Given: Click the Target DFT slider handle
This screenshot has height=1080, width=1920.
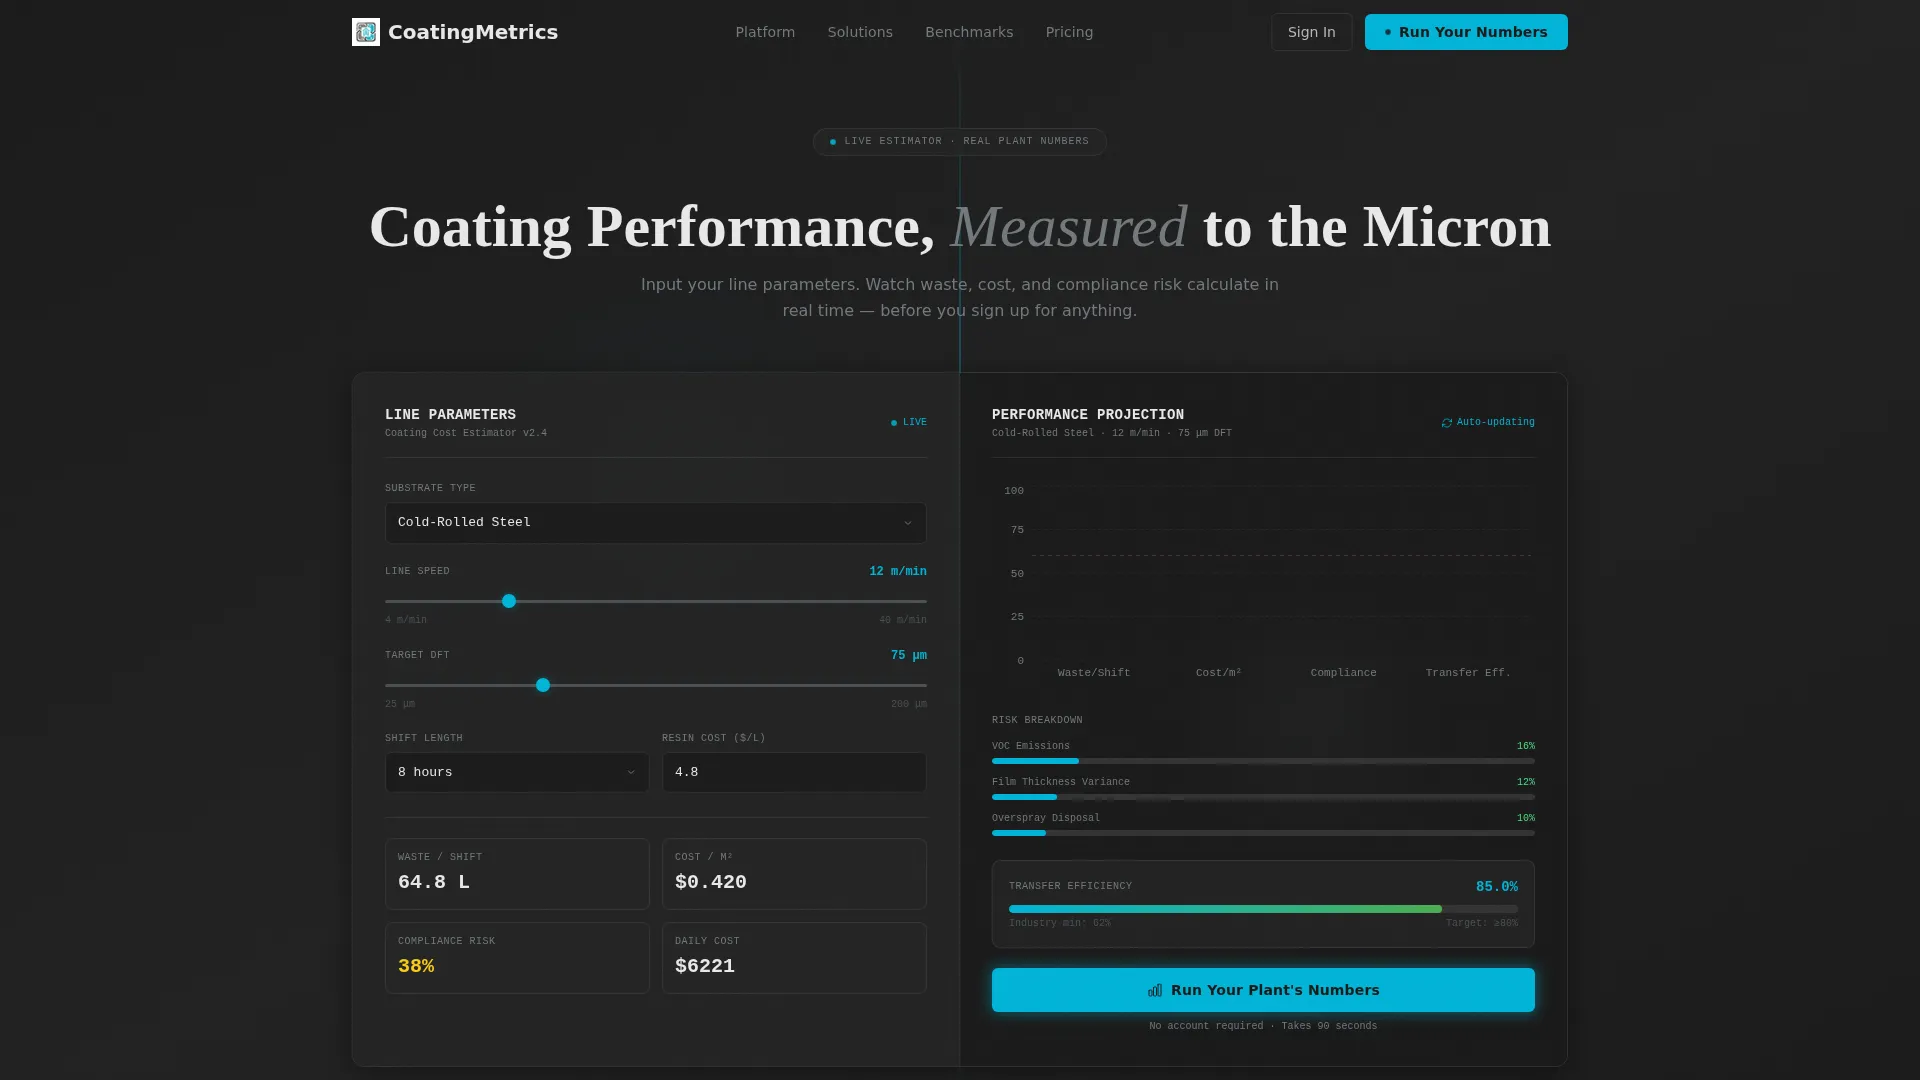Looking at the screenshot, I should [543, 685].
